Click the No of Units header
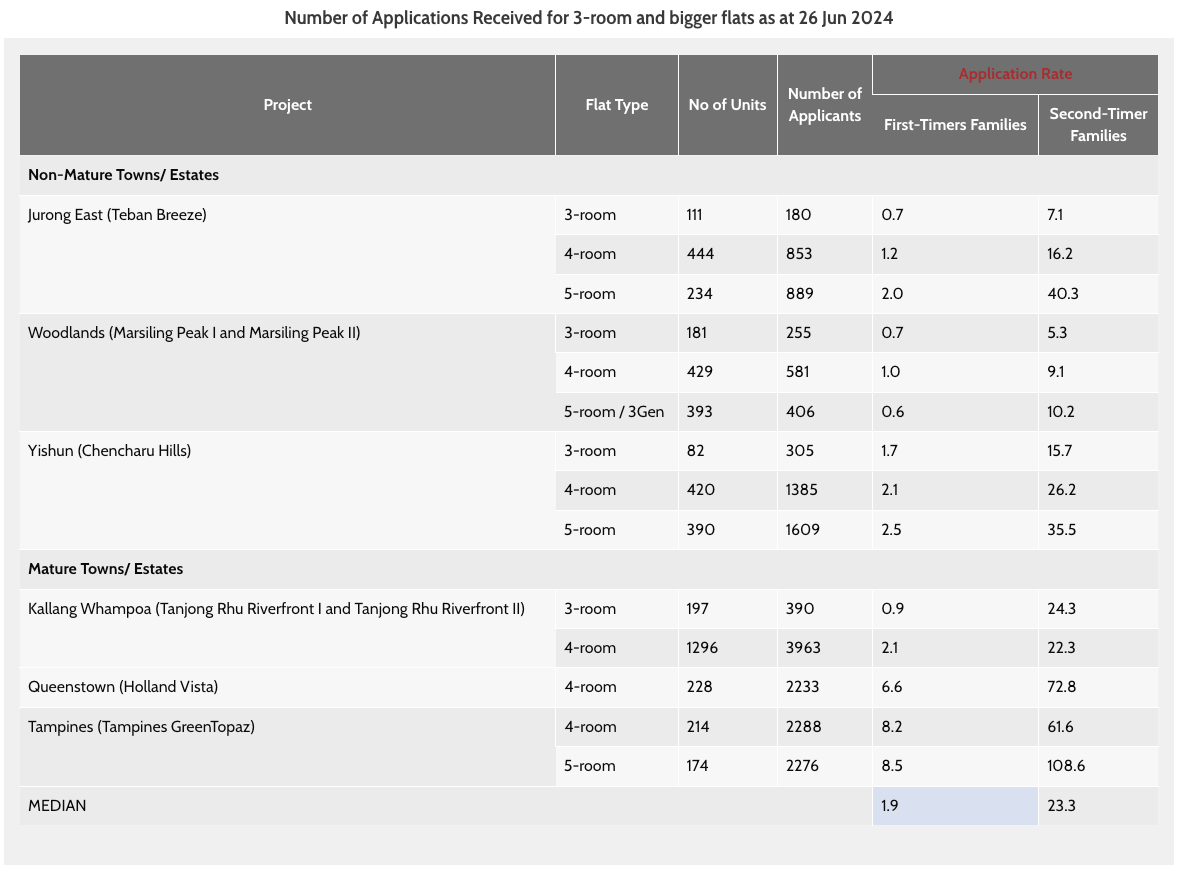This screenshot has height=872, width=1180. point(727,105)
